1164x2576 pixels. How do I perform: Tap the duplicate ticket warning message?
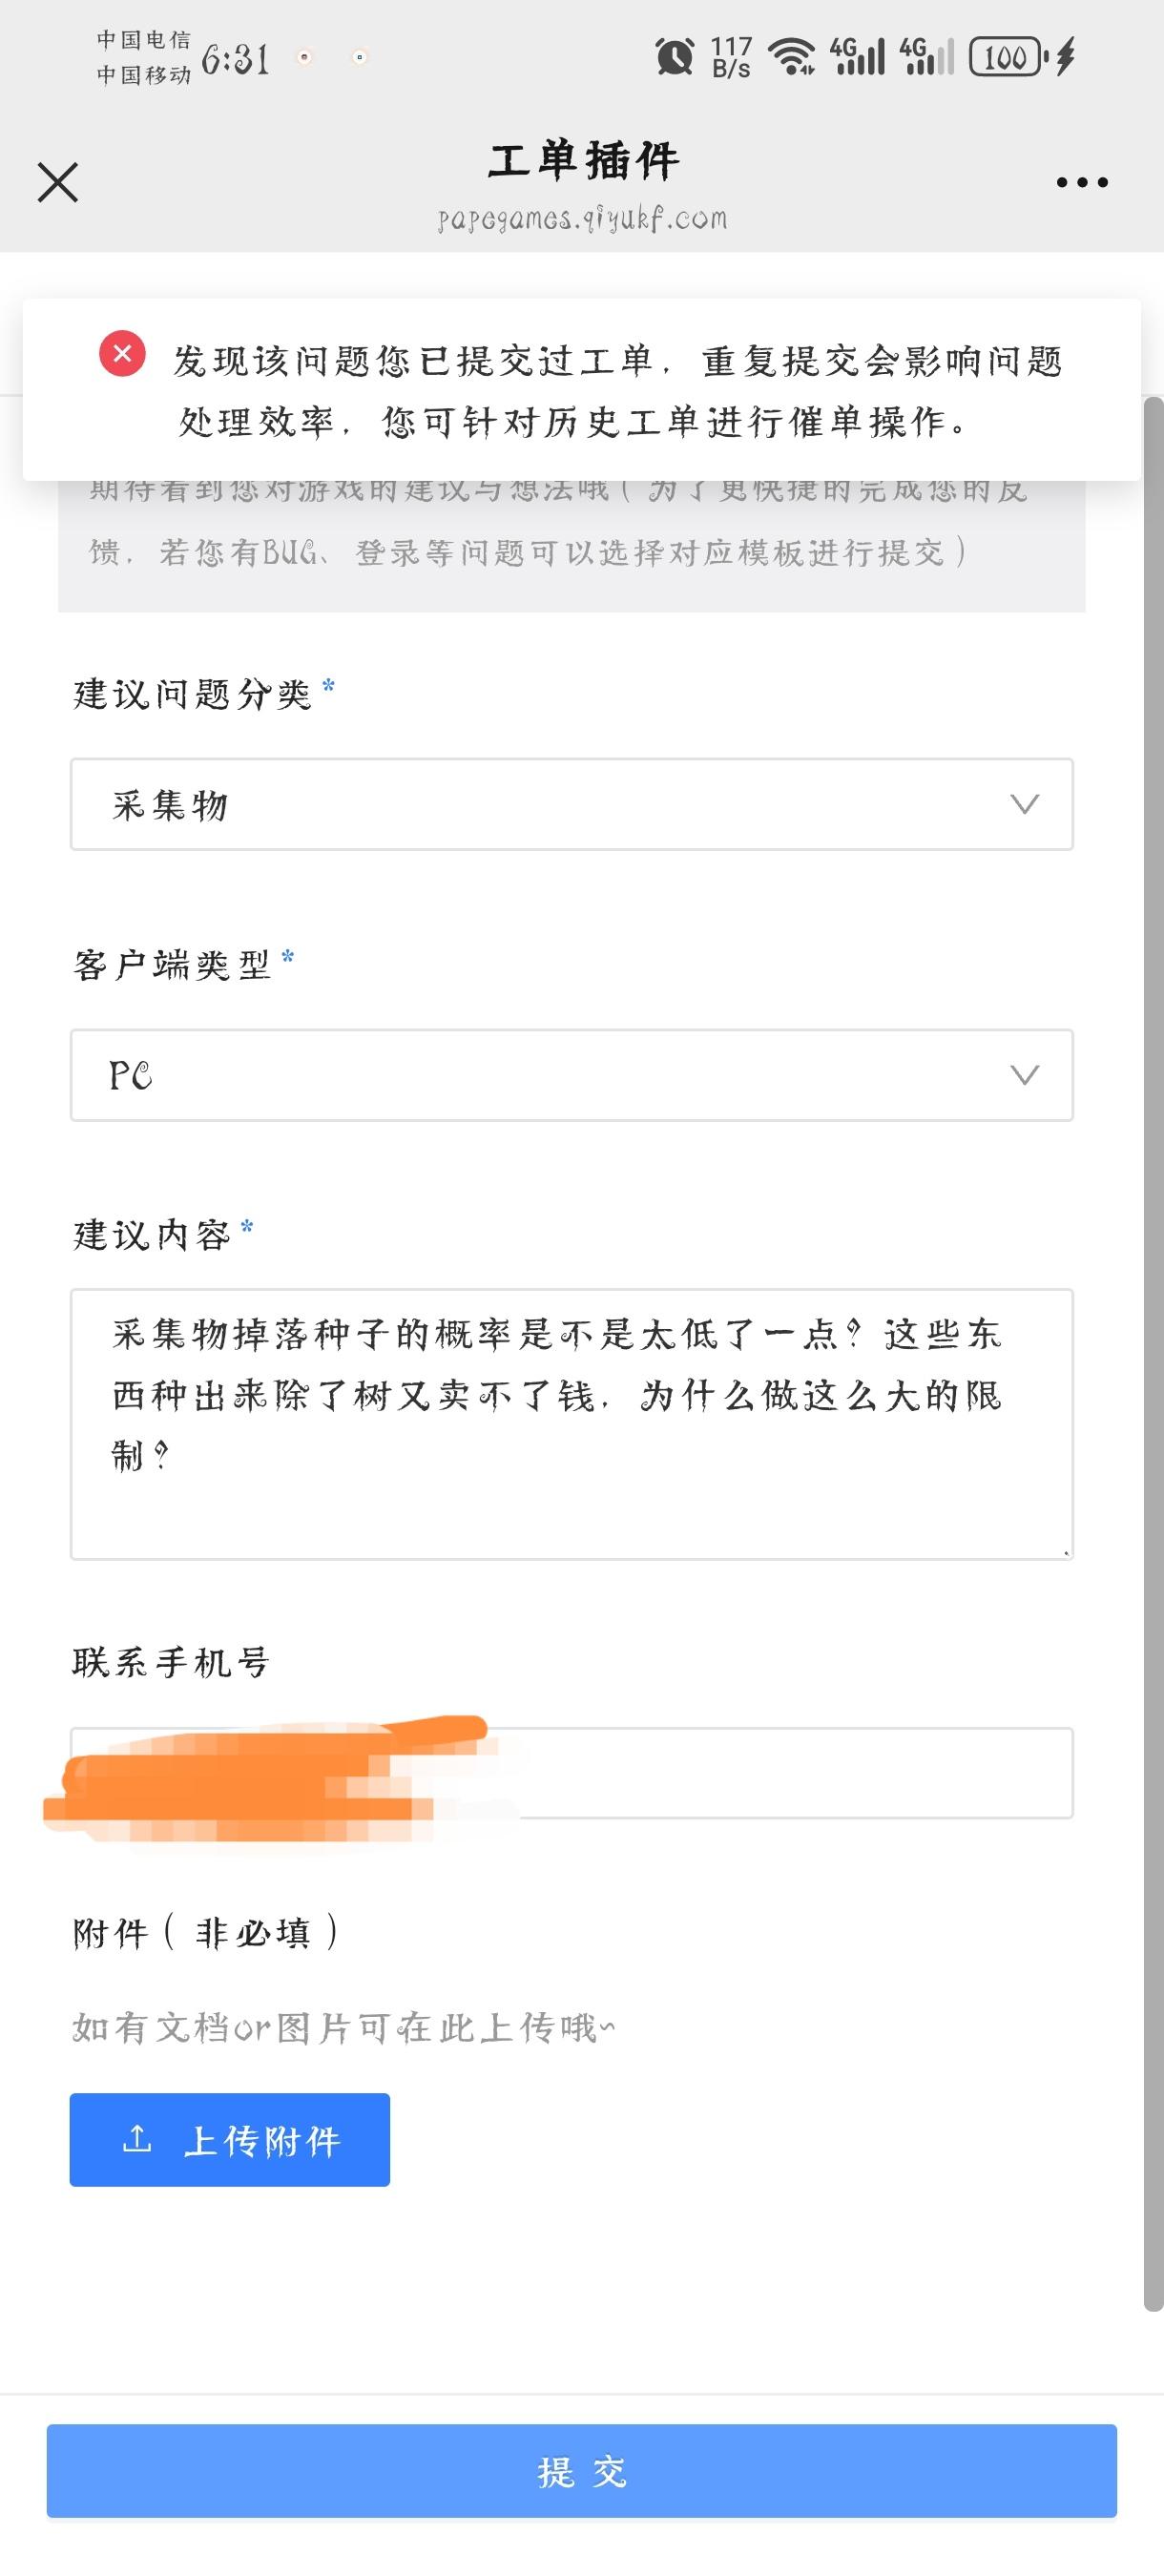(x=618, y=390)
